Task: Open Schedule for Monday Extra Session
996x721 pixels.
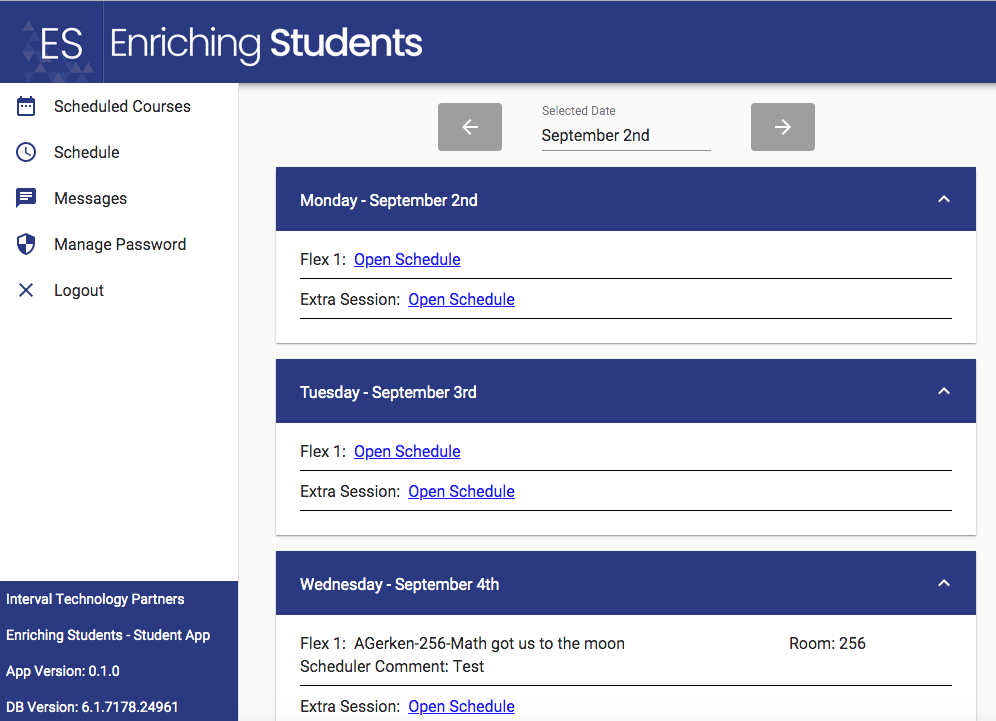Action: click(460, 299)
